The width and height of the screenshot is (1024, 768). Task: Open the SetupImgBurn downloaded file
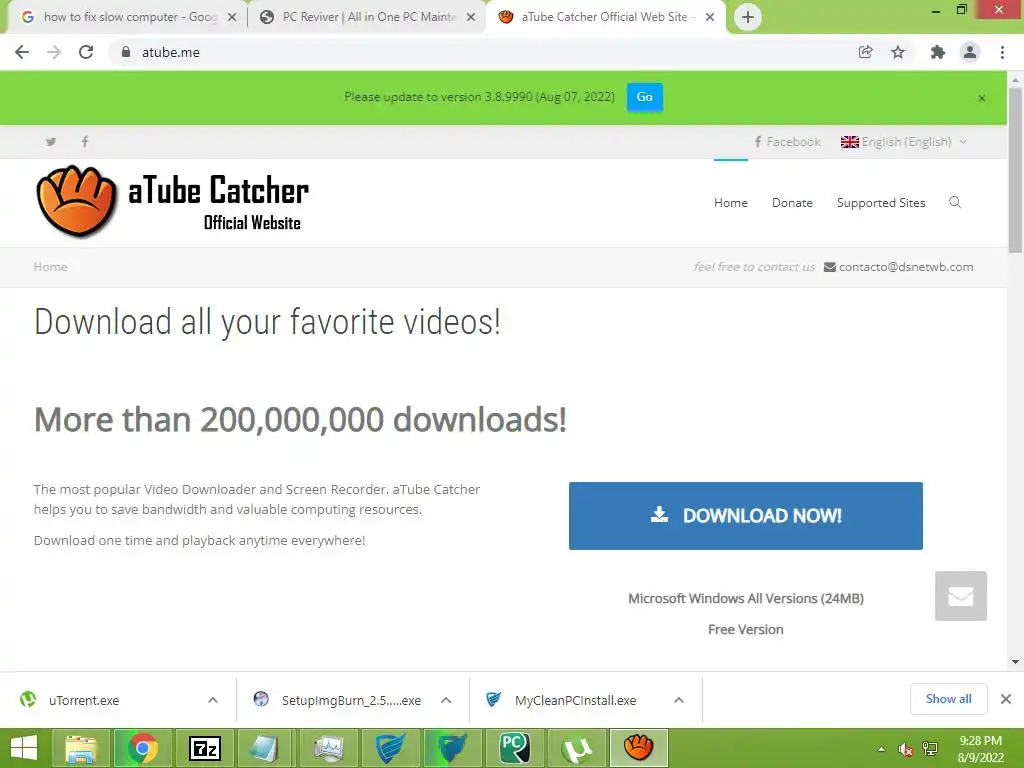(x=351, y=700)
